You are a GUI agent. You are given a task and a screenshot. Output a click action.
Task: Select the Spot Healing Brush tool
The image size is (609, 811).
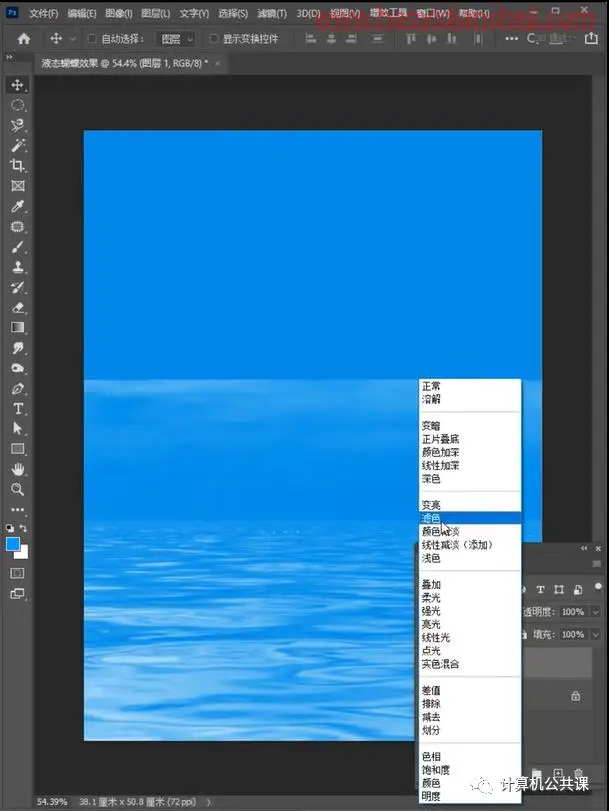(18, 227)
